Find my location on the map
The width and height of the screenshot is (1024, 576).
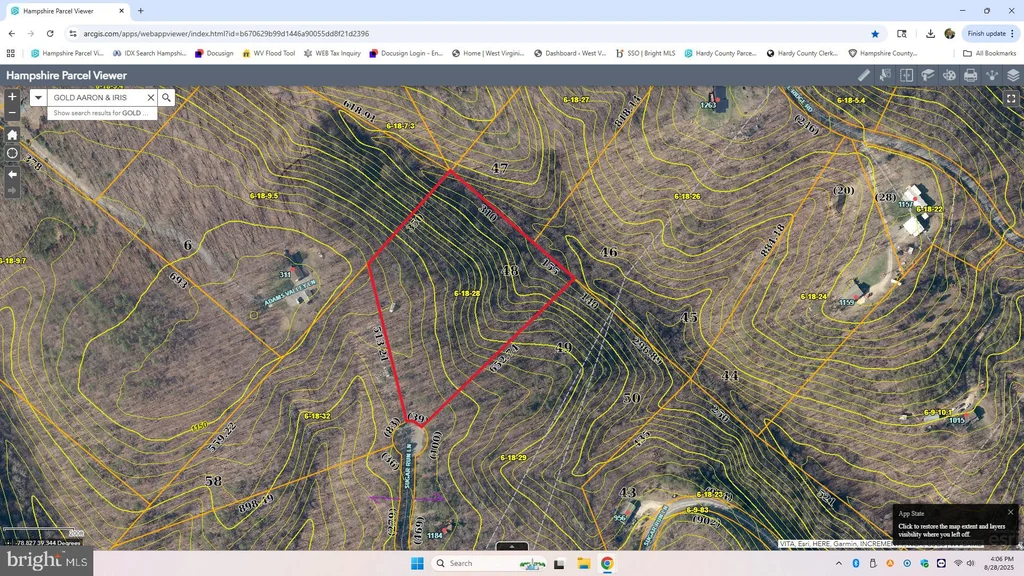coord(12,153)
